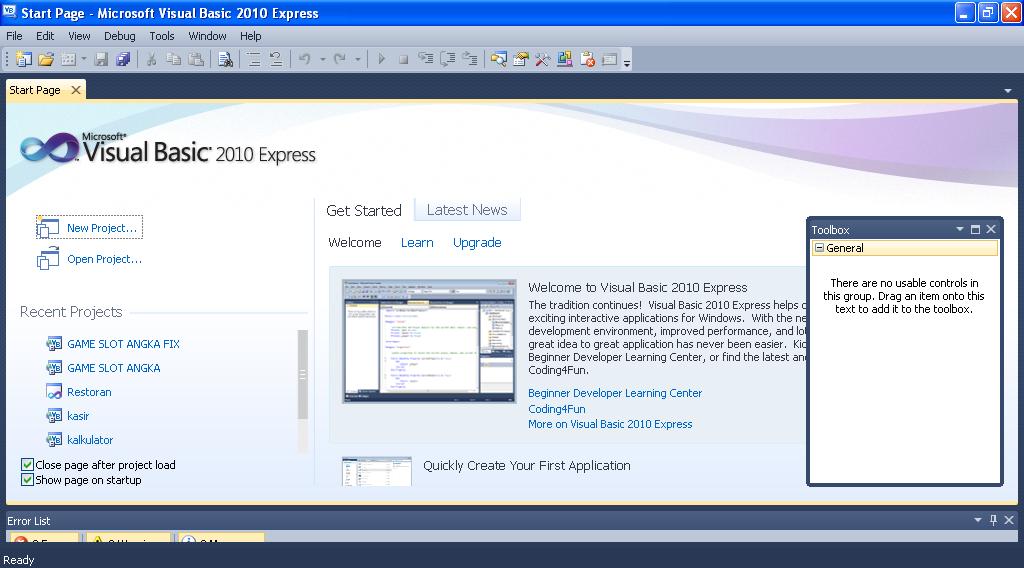Open Beginner Developer Learning Center link
The width and height of the screenshot is (1024, 568).
(615, 393)
